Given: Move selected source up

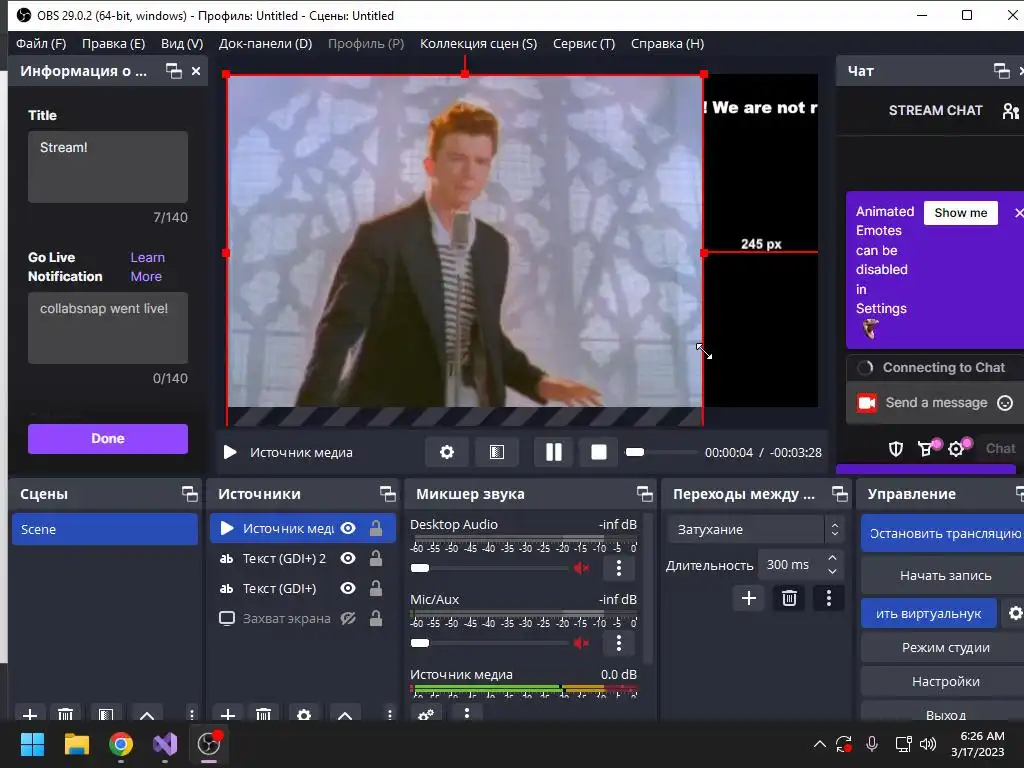Looking at the screenshot, I should click(345, 714).
